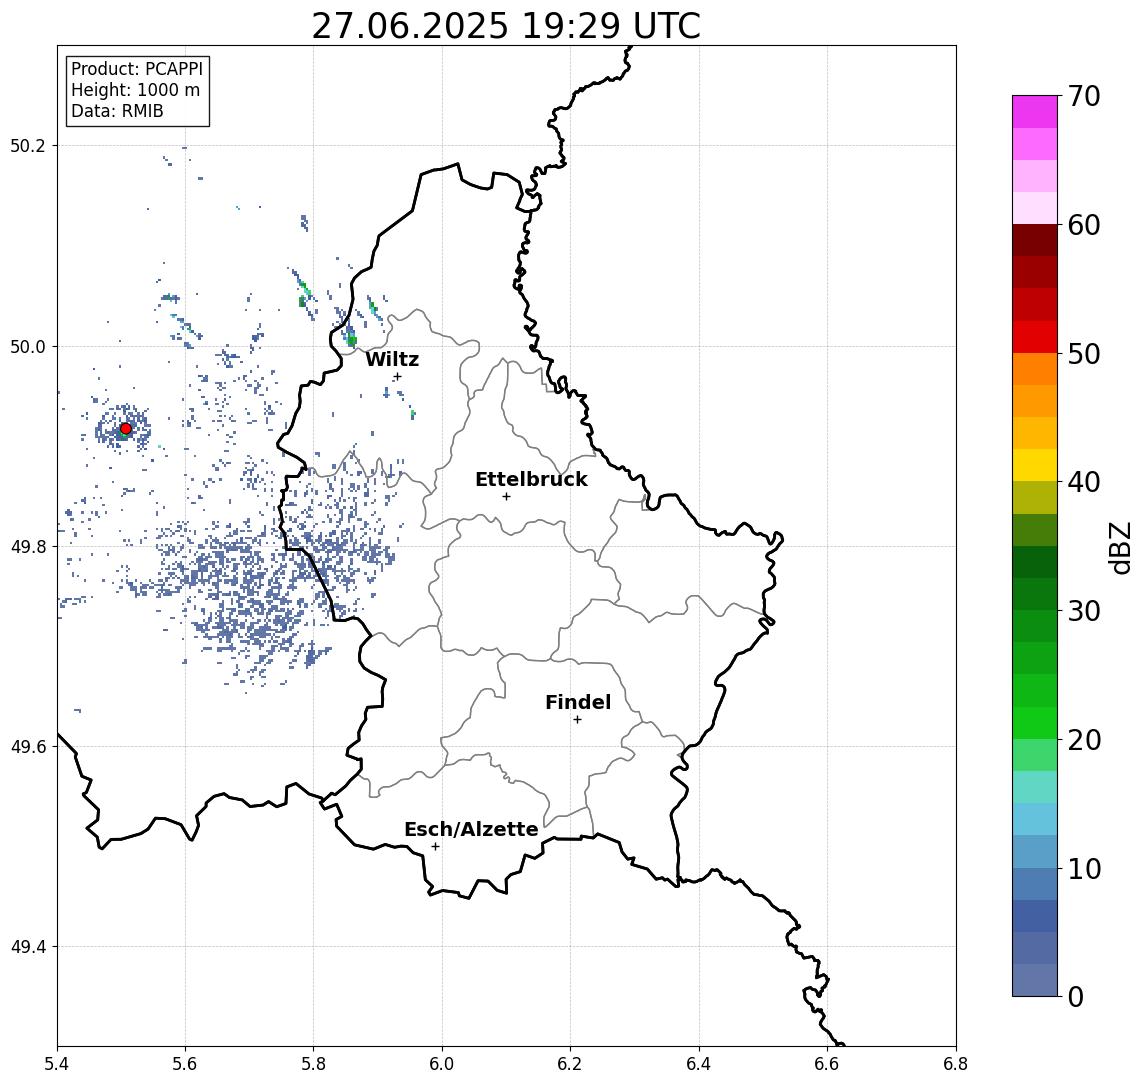Image resolution: width=1145 pixels, height=1084 pixels.
Task: Click the magenta 70 dBZ color band
Action: (x=1035, y=112)
